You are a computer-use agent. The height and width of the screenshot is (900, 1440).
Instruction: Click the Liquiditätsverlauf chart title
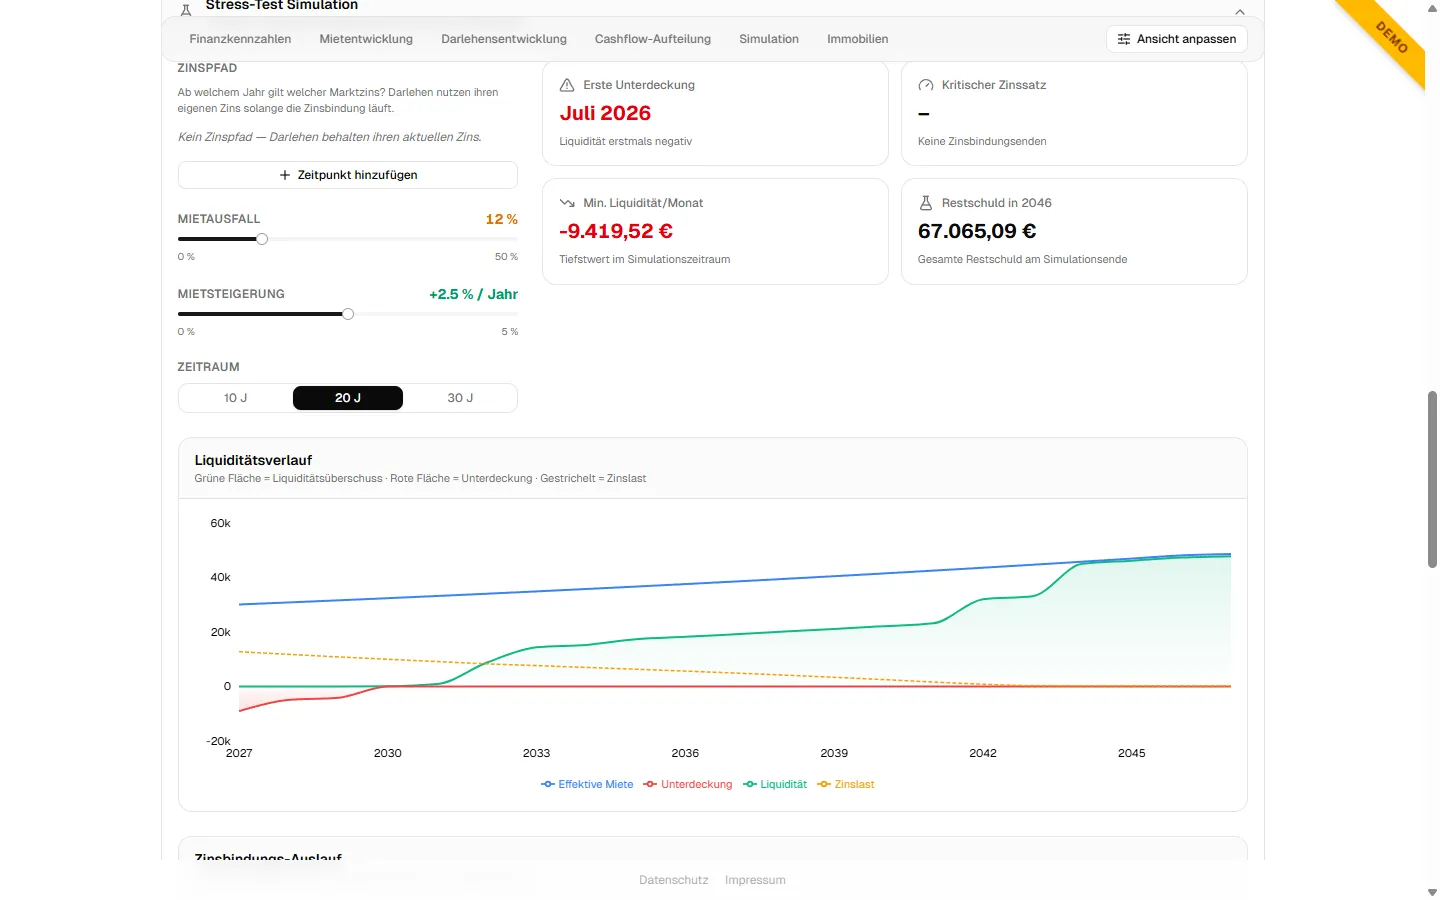(253, 460)
